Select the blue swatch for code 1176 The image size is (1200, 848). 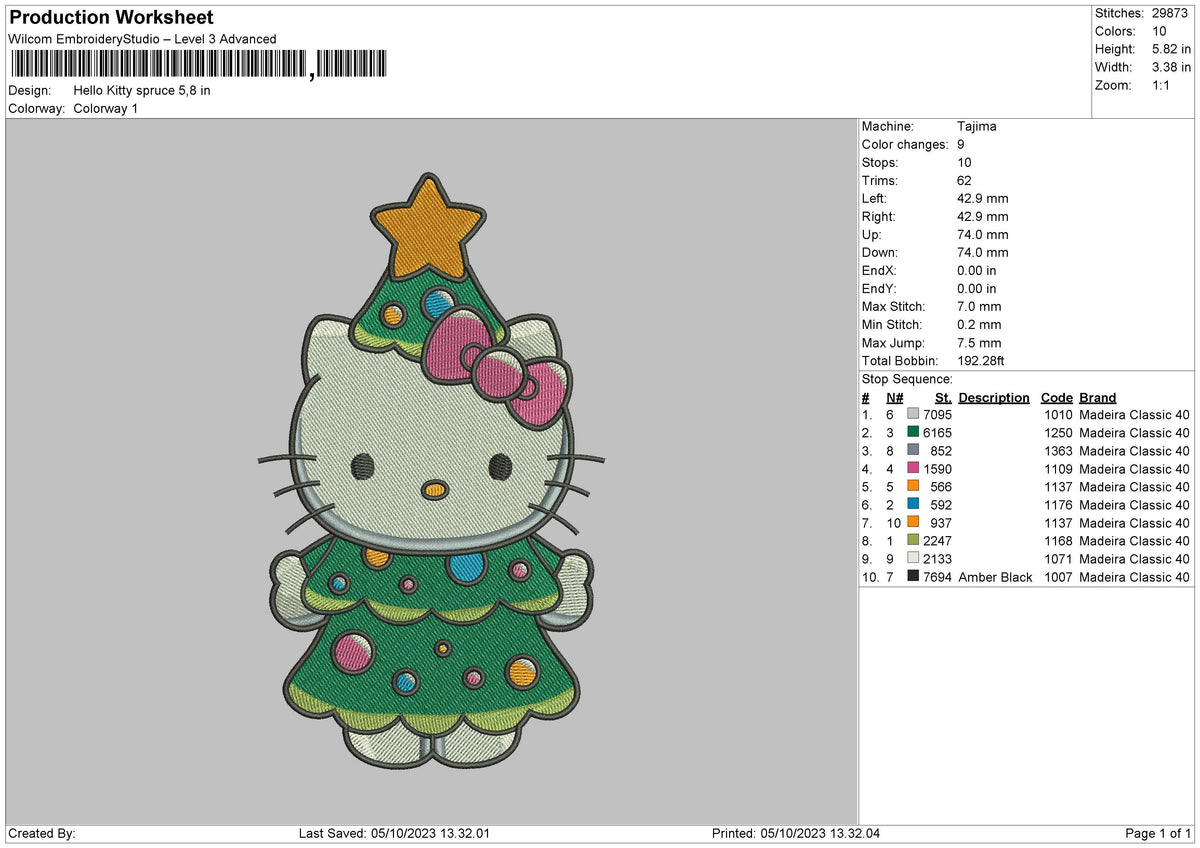[x=913, y=504]
